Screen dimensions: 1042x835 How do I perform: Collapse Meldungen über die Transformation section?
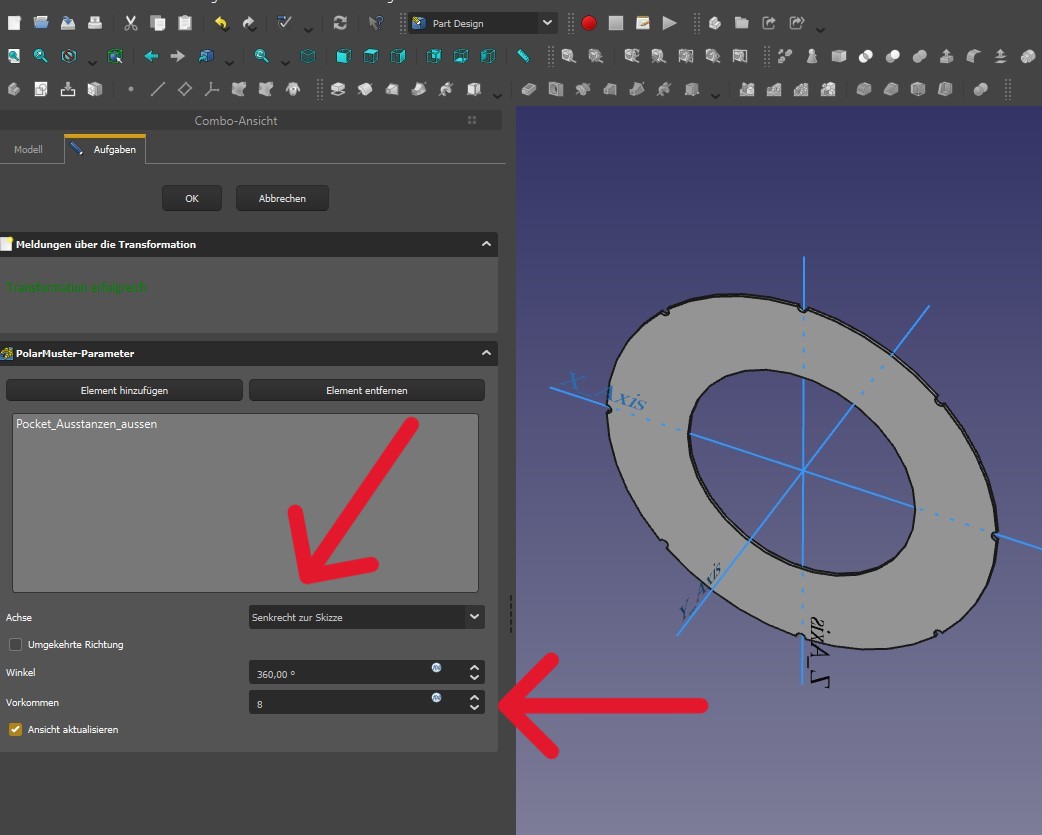point(486,244)
